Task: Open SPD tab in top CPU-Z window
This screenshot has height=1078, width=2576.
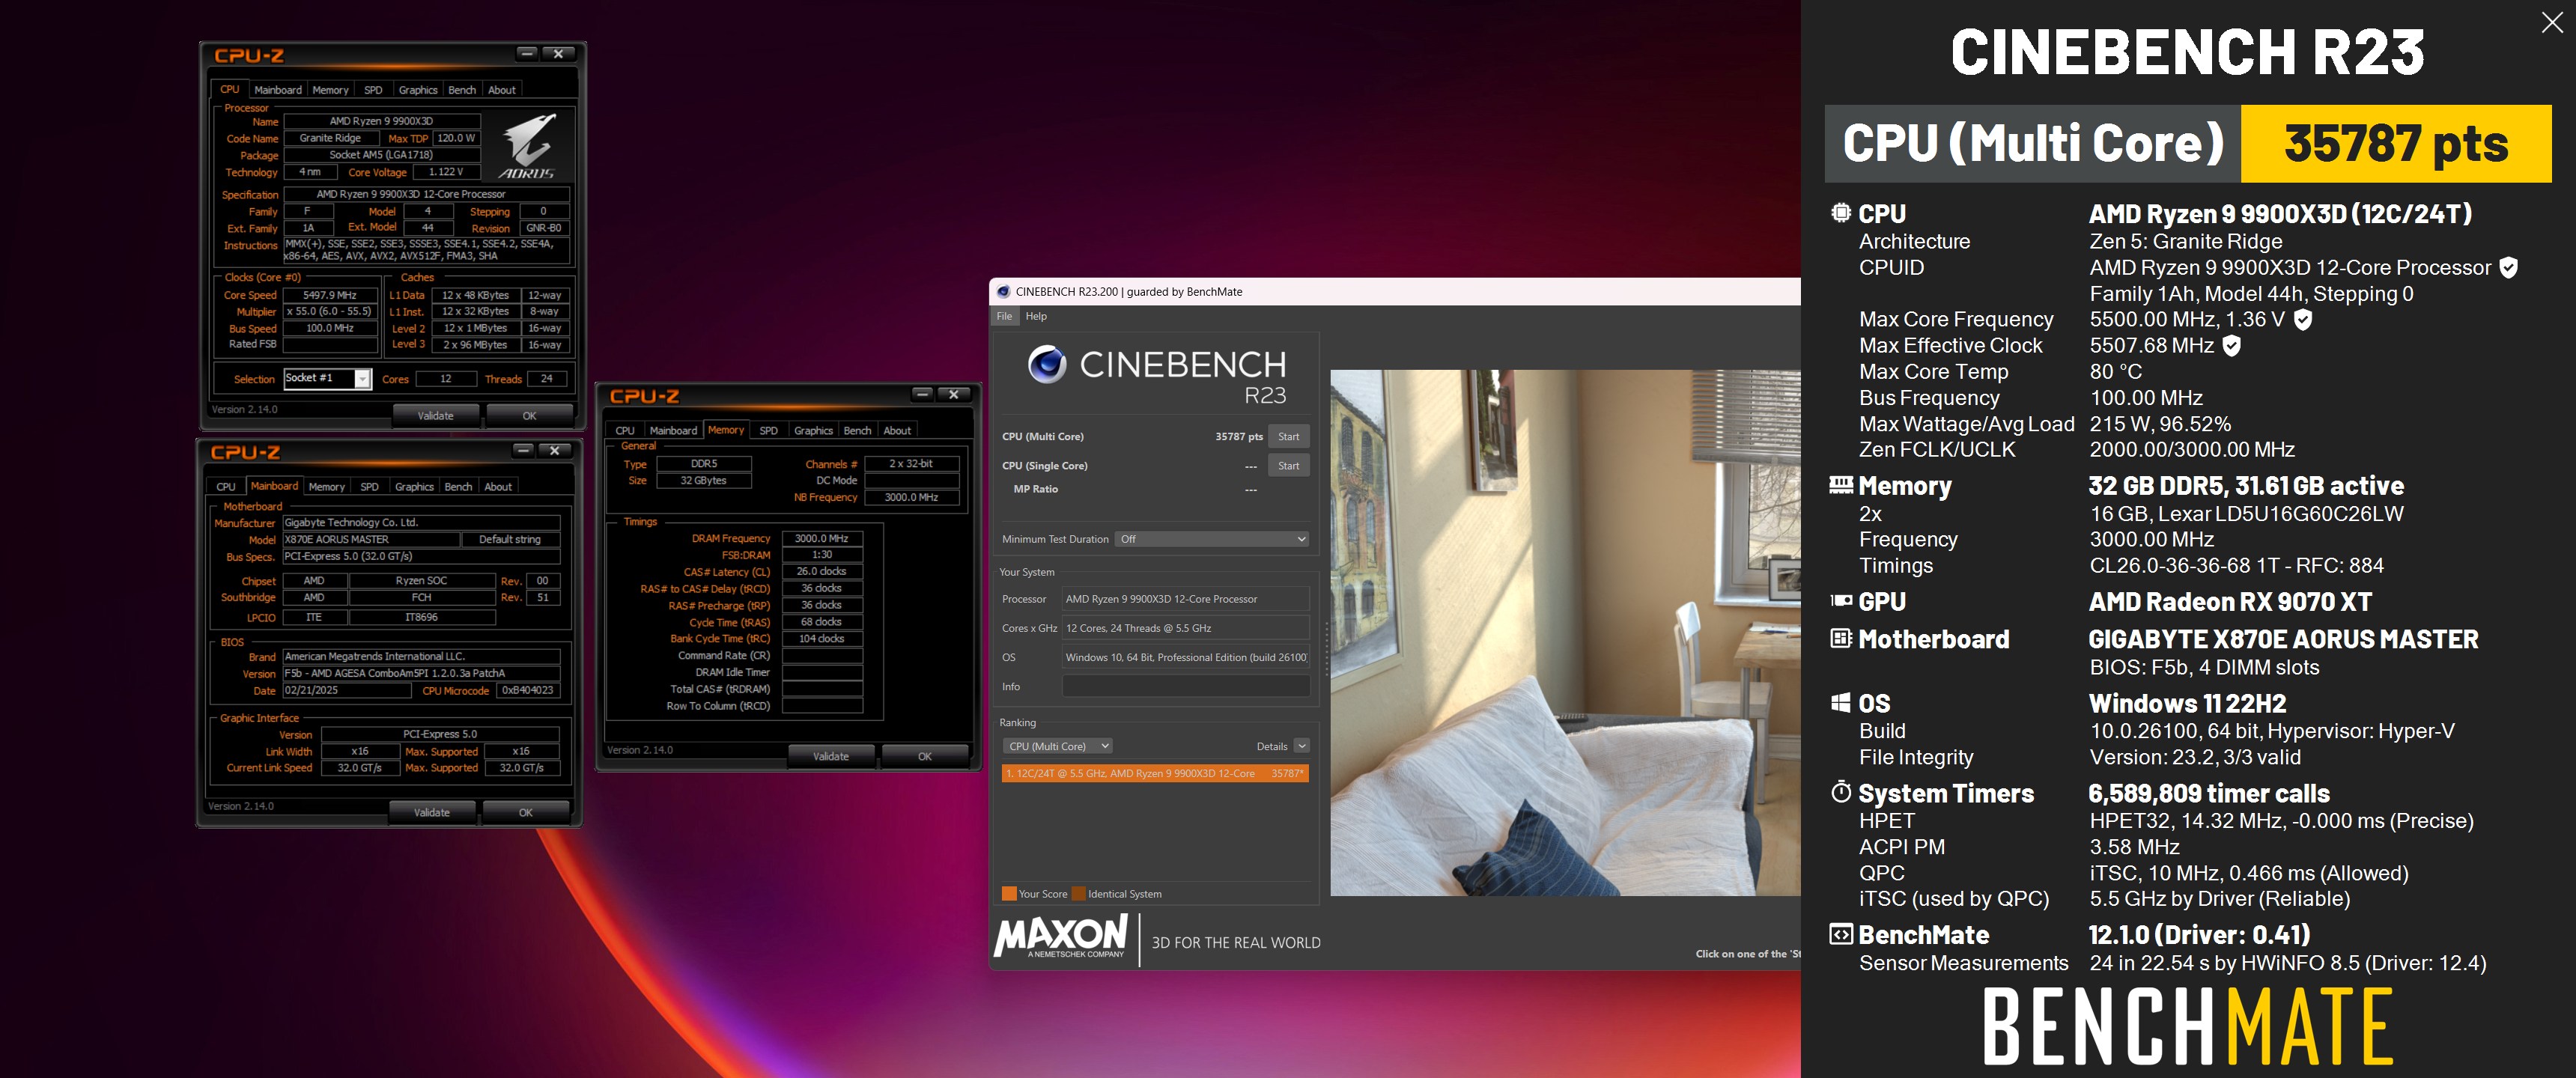Action: point(373,90)
